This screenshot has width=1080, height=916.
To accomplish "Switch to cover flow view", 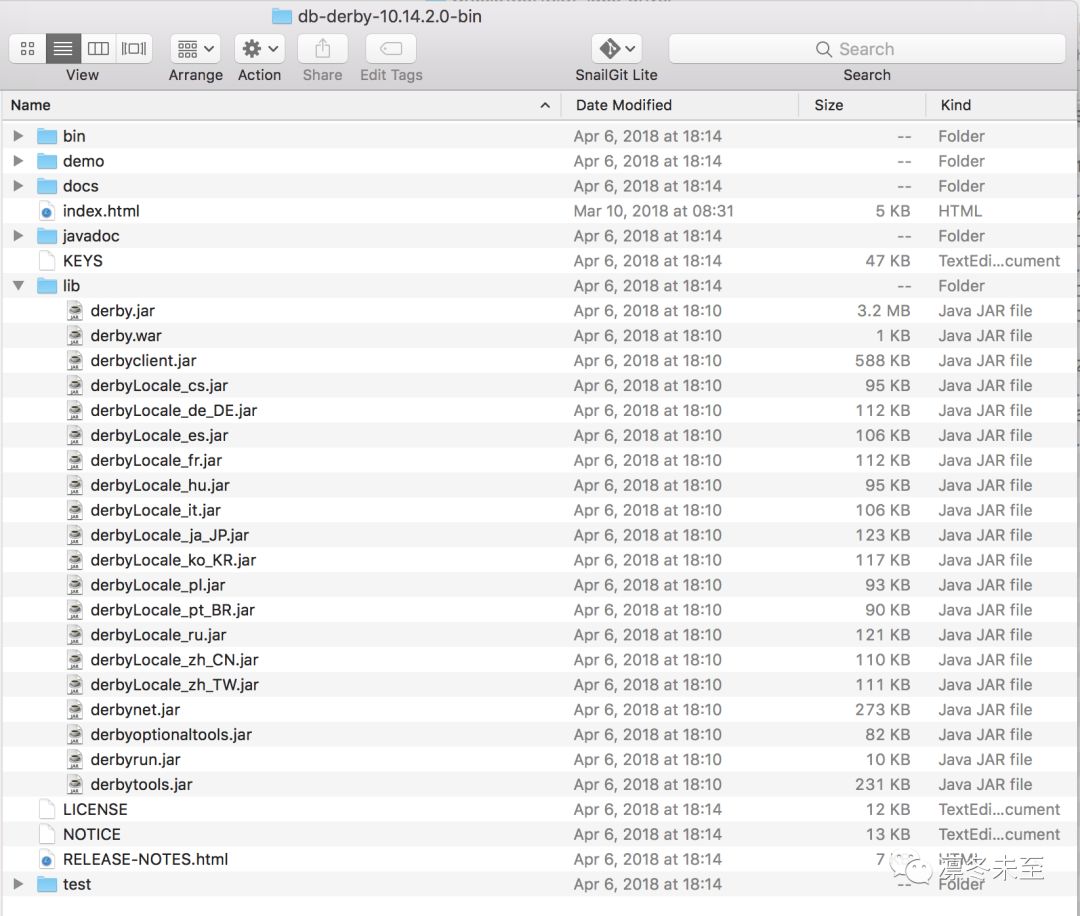I will [134, 49].
